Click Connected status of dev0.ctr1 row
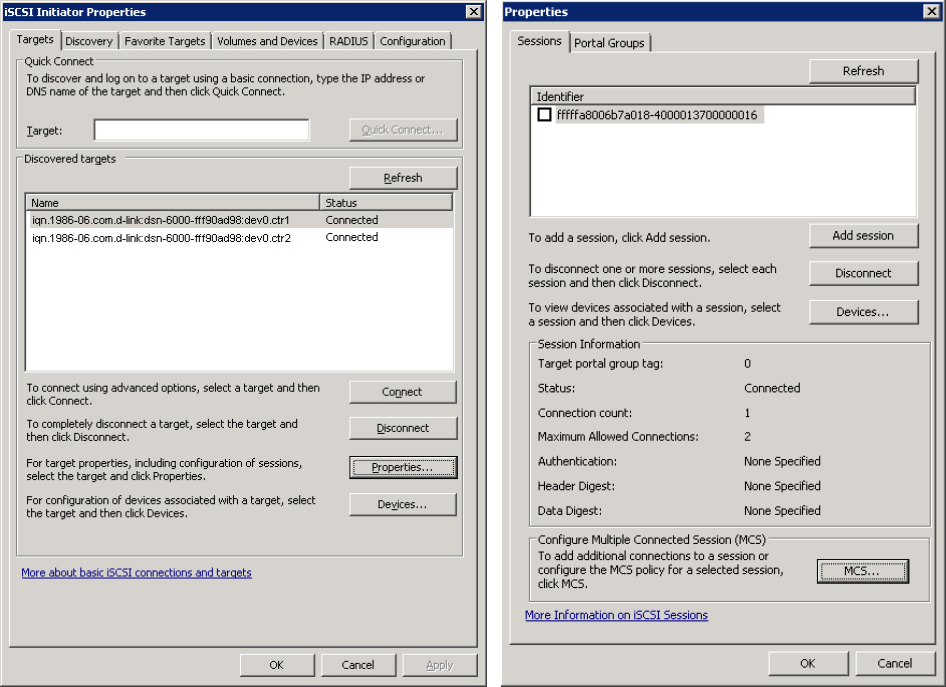 click(x=352, y=220)
